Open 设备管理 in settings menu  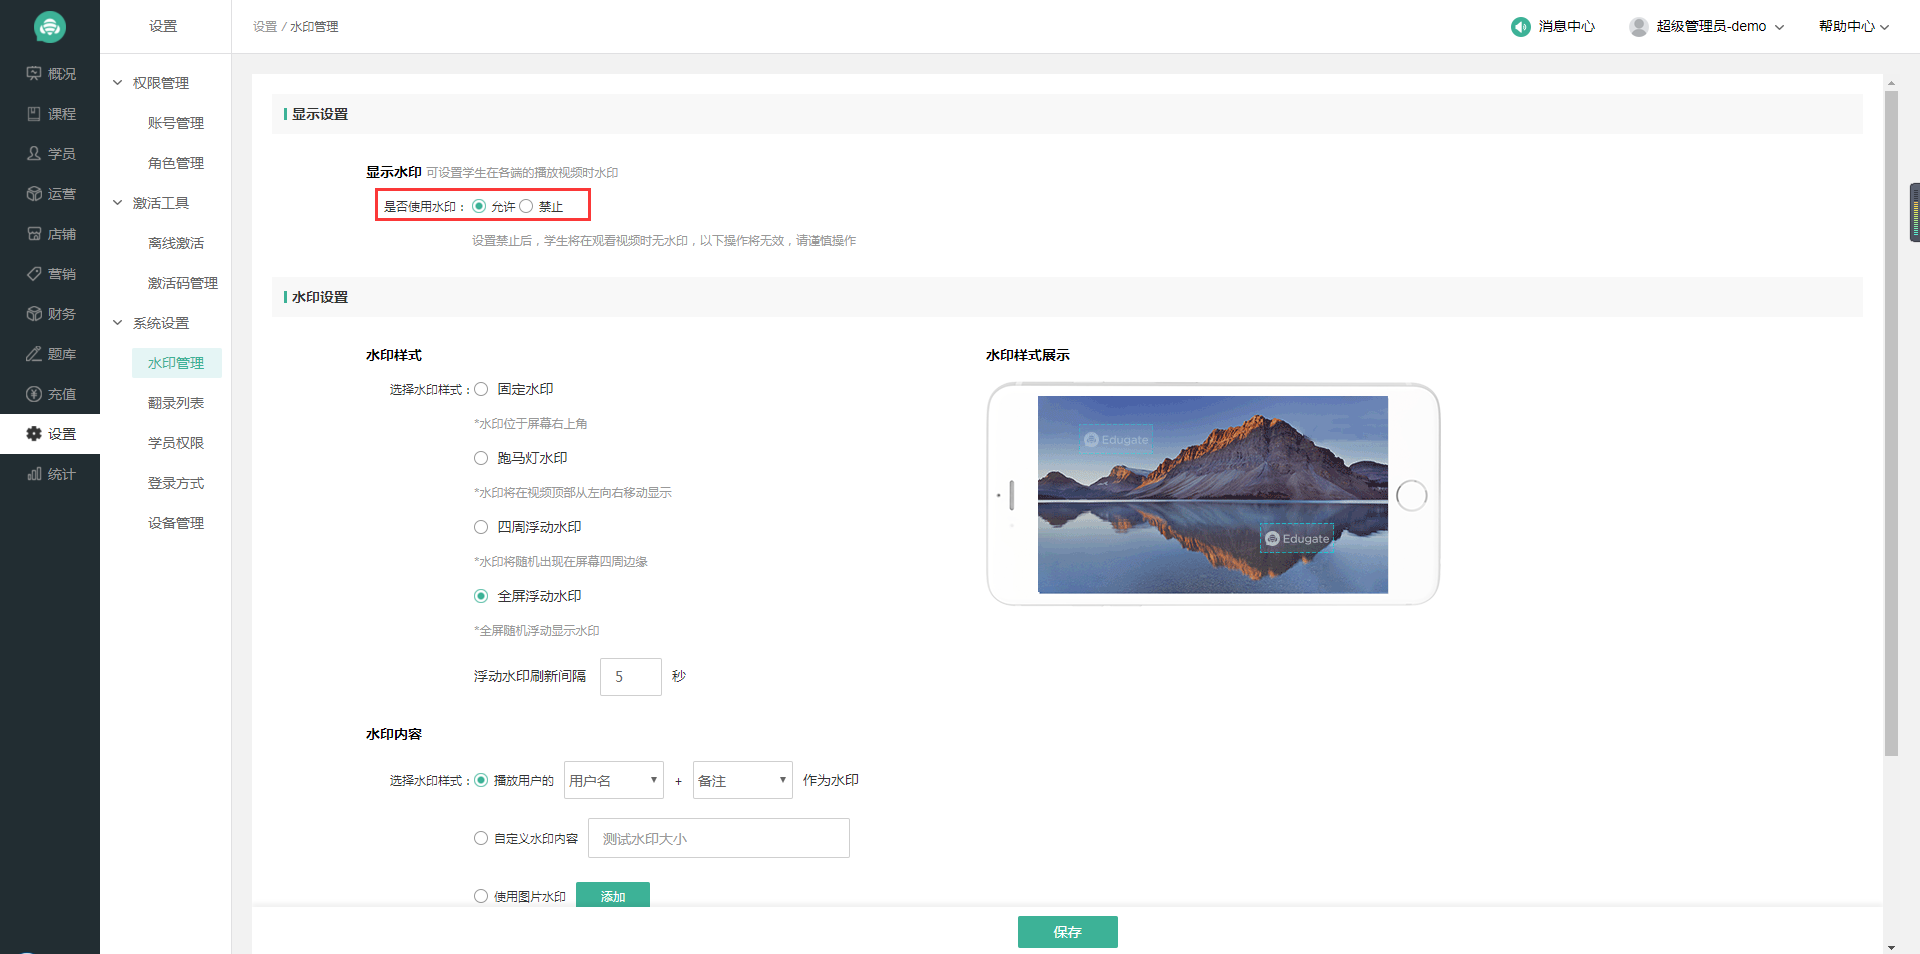pos(176,523)
